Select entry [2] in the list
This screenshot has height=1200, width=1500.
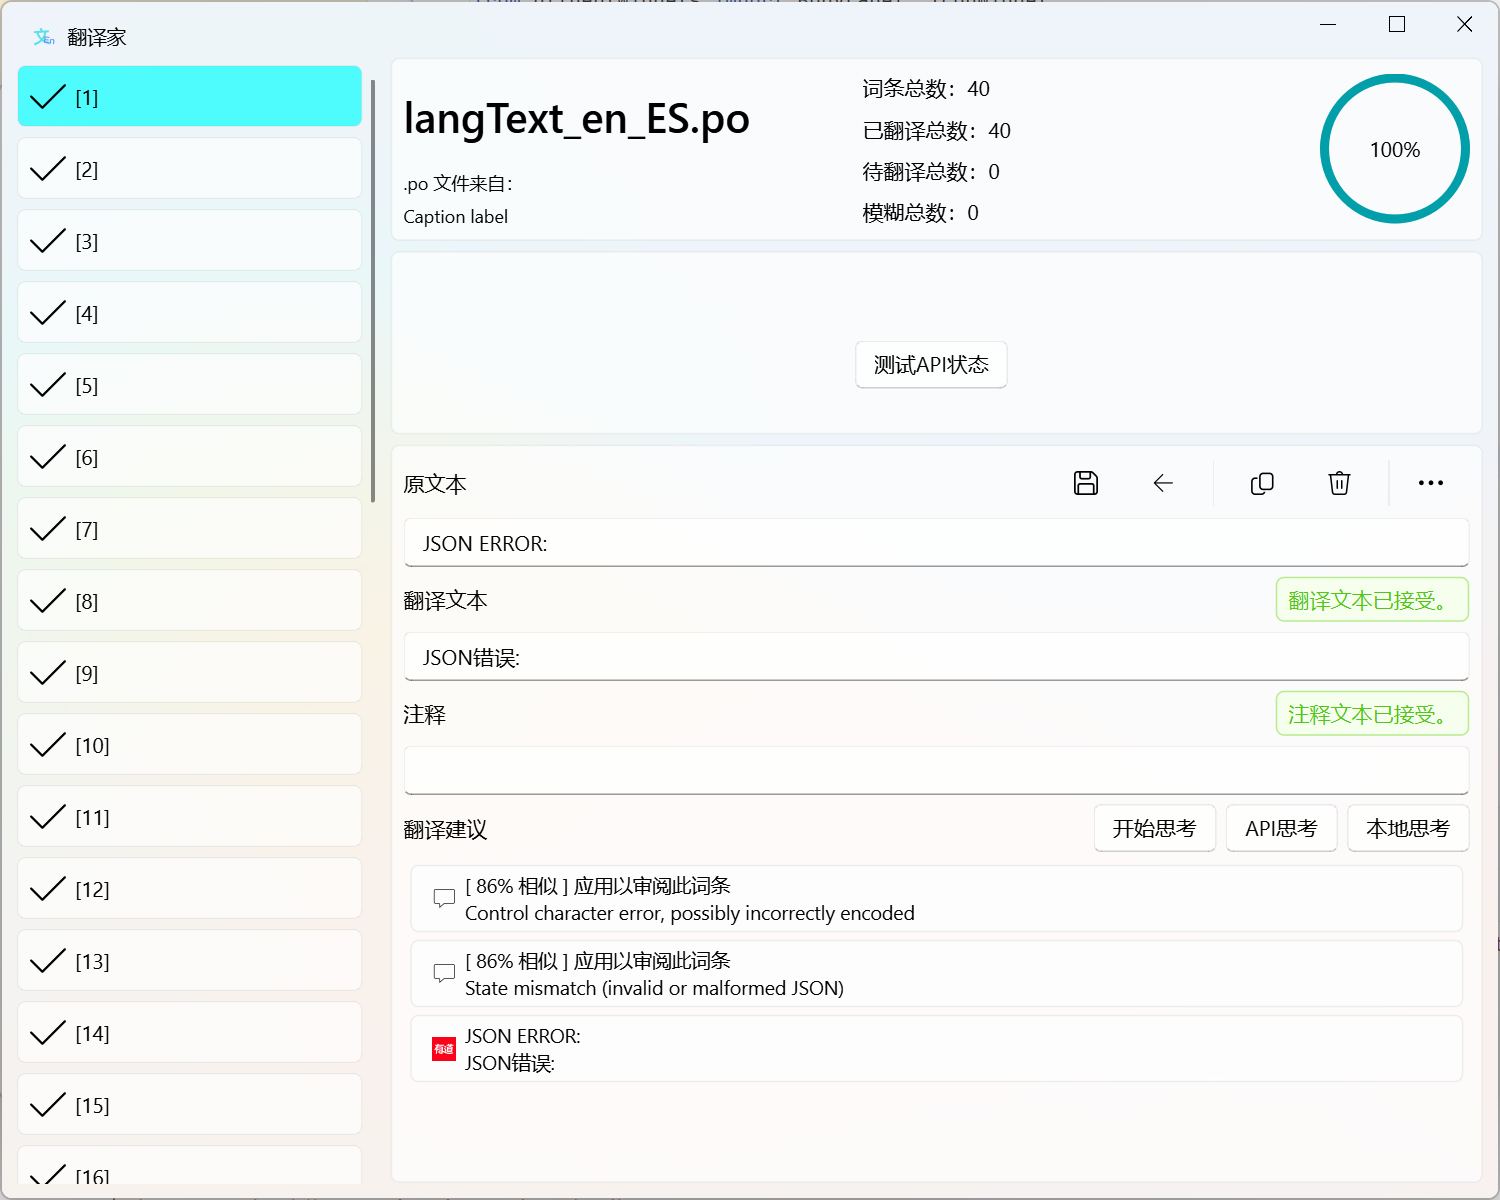(190, 169)
